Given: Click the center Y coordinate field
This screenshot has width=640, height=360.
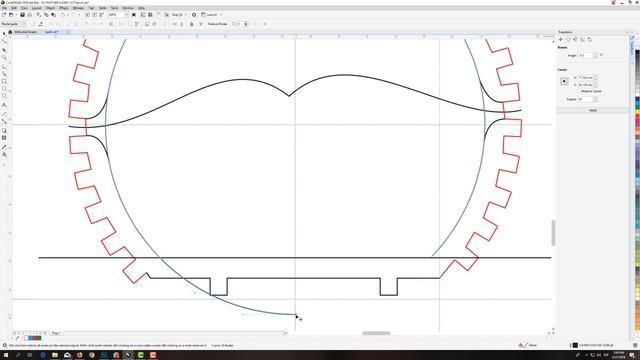Looking at the screenshot, I should click(585, 85).
